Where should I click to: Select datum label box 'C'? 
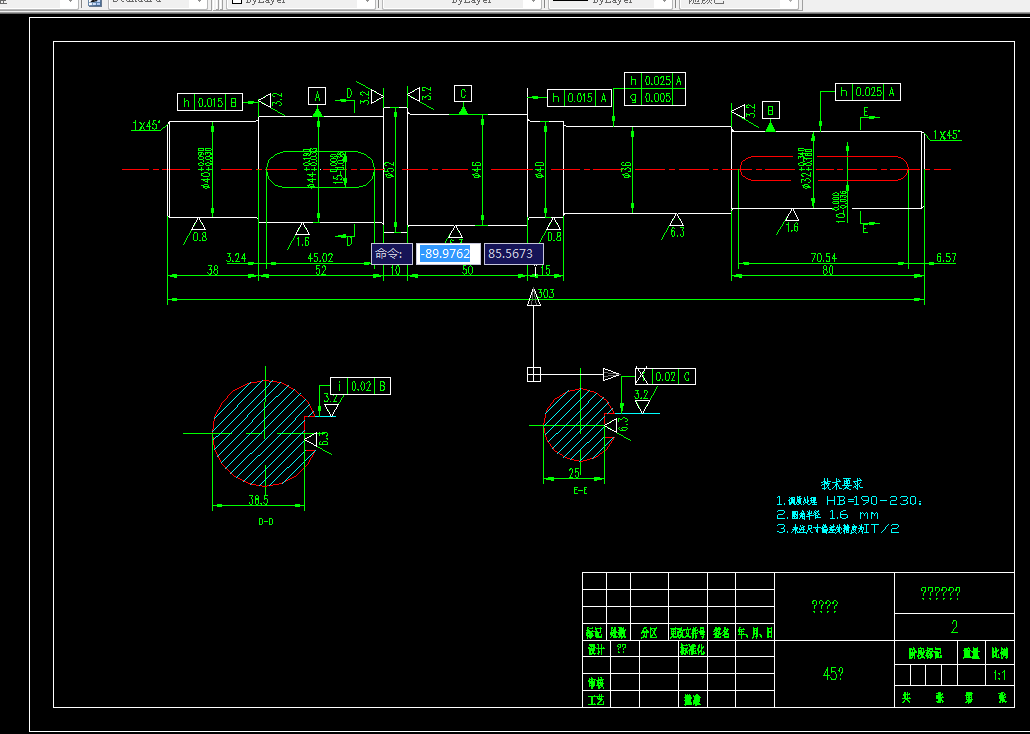(463, 93)
